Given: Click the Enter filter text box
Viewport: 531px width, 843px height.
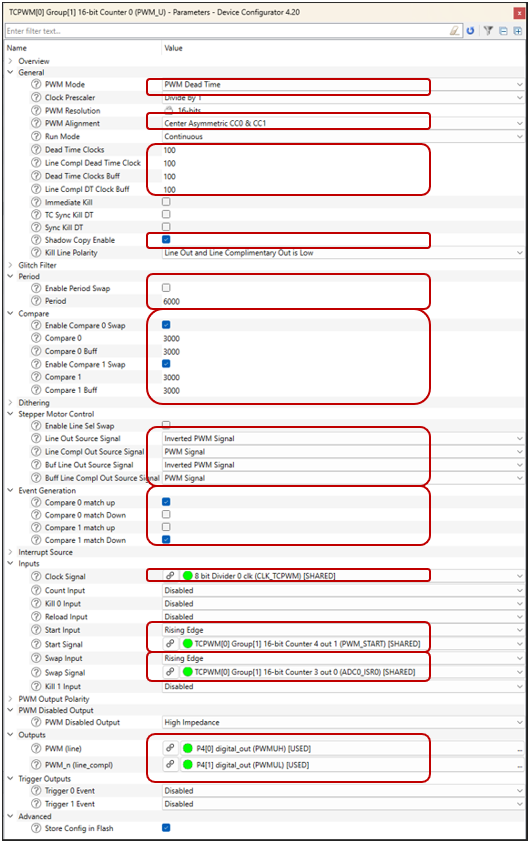Looking at the screenshot, I should click(227, 31).
